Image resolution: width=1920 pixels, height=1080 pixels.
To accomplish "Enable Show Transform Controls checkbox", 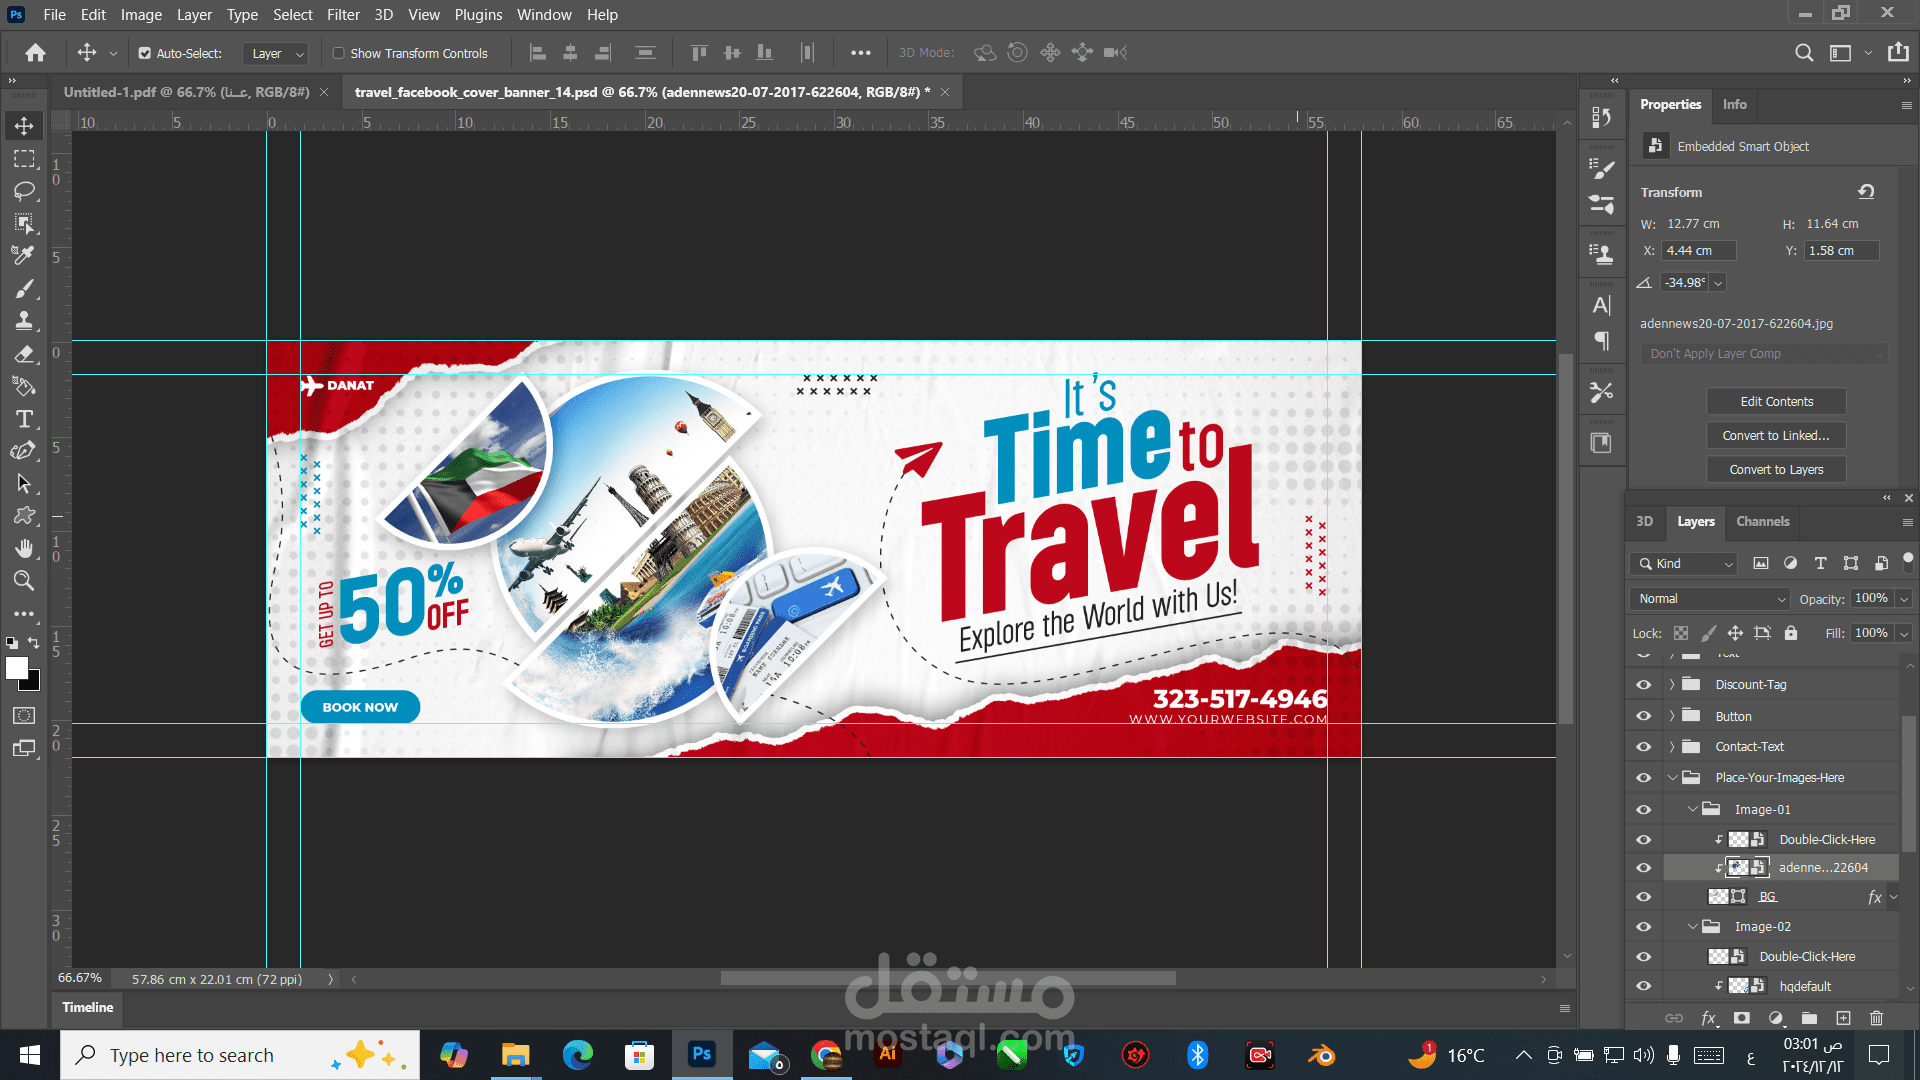I will click(x=339, y=53).
